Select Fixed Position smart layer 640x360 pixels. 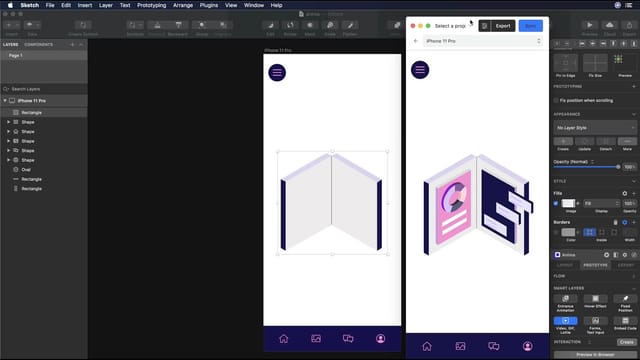pos(625,299)
